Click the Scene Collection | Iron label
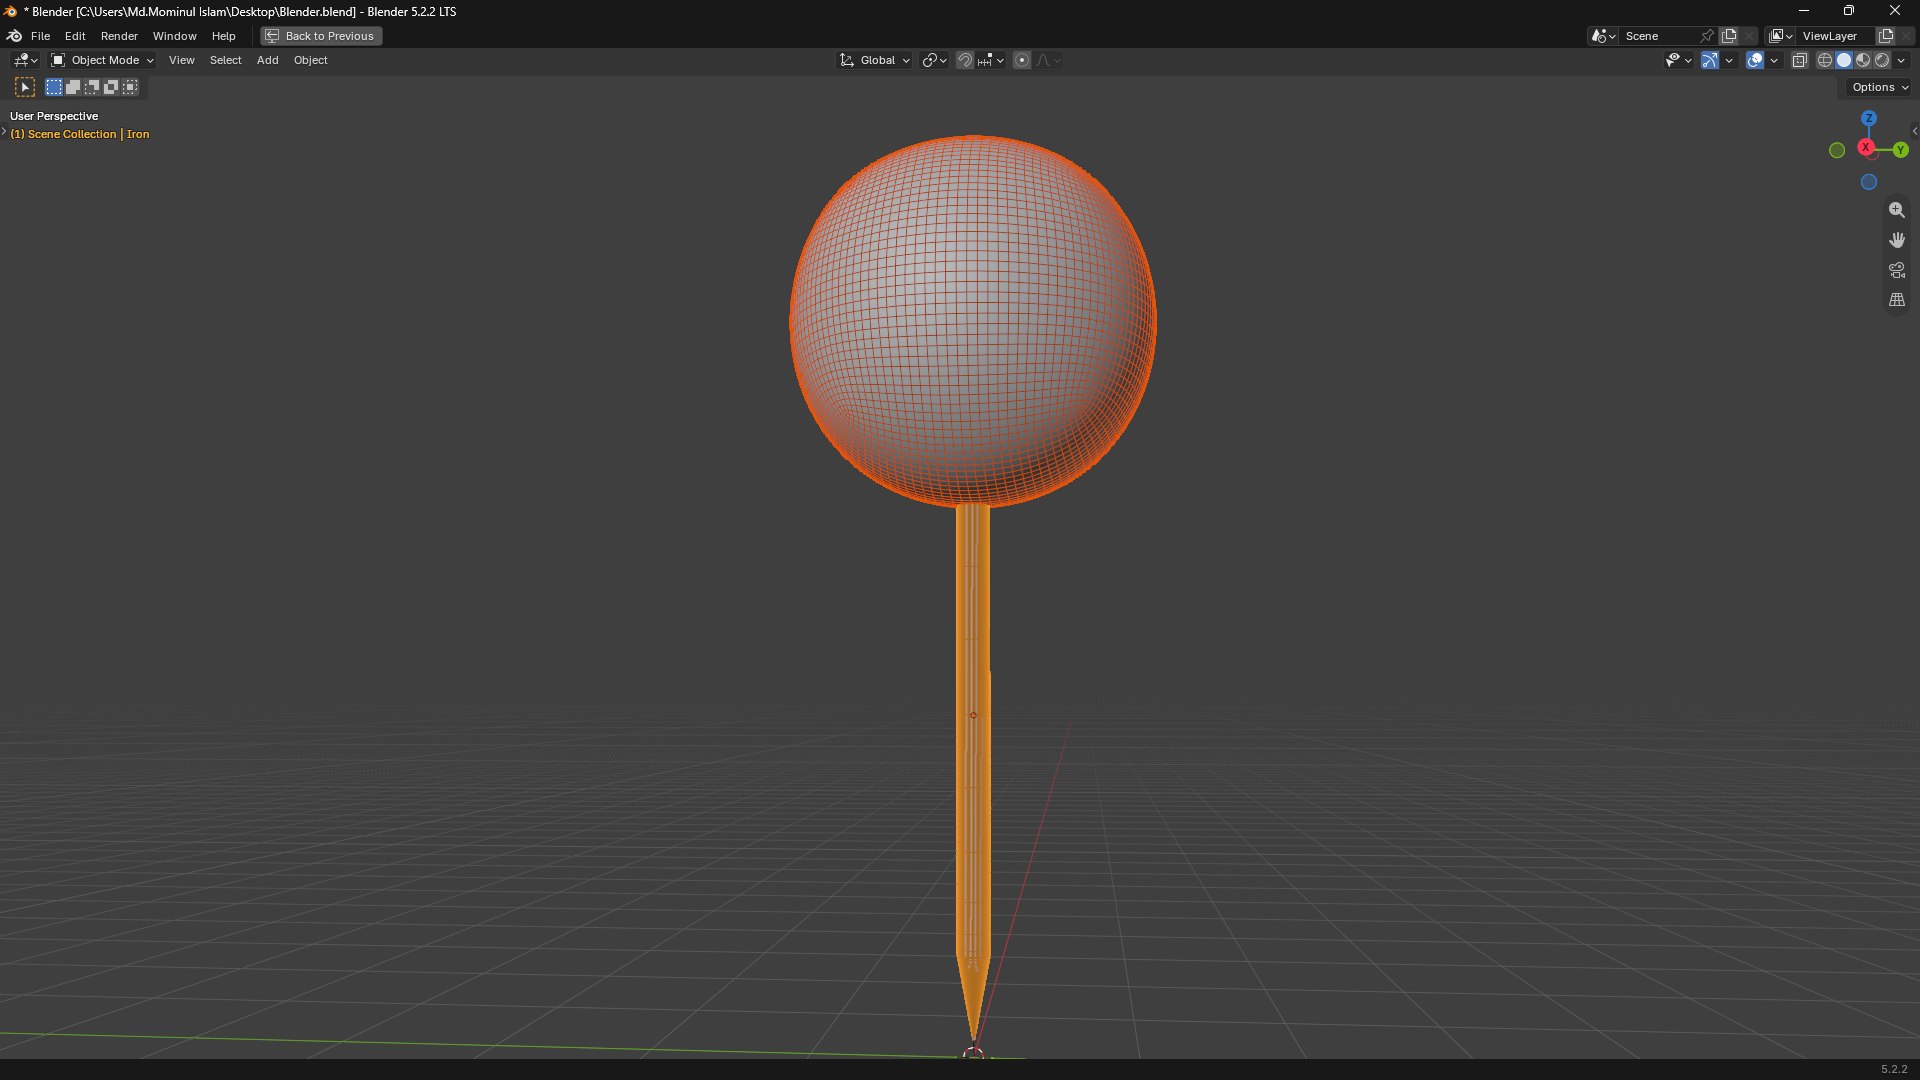This screenshot has height=1080, width=1920. [x=80, y=134]
